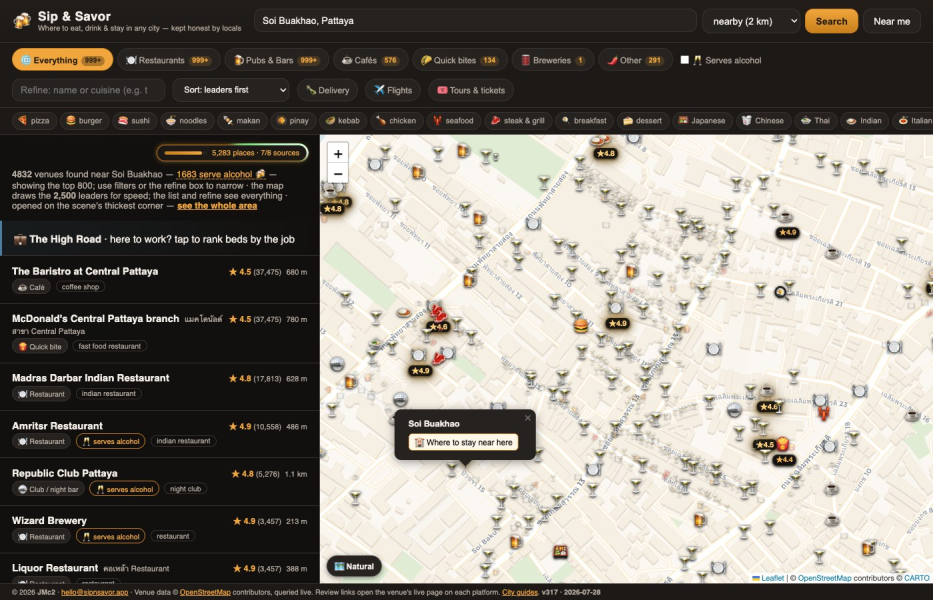
Task: Open the OpenStreetMap footer link
Action: tap(205, 592)
